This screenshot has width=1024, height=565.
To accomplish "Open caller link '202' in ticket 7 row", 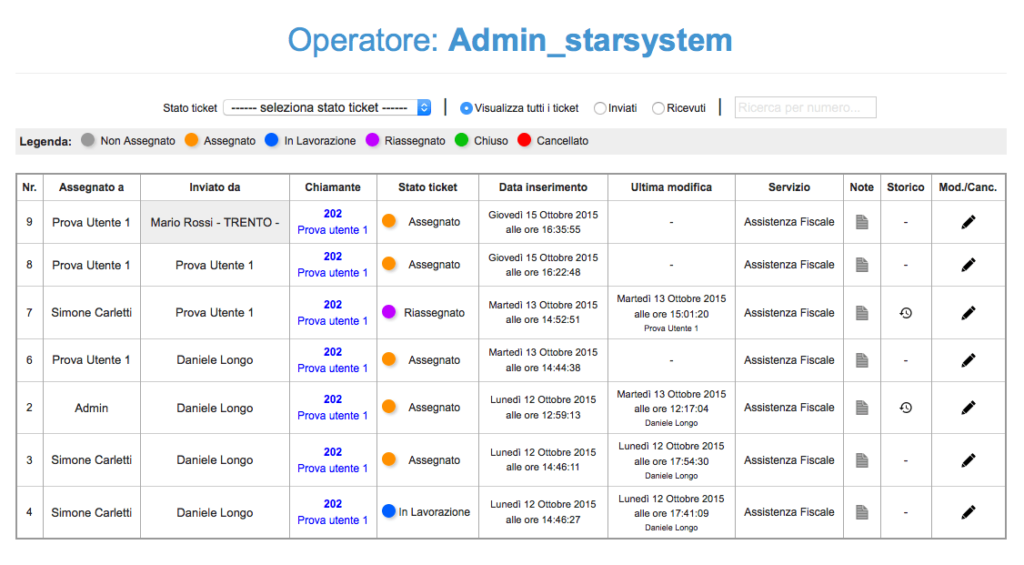I will tap(333, 305).
